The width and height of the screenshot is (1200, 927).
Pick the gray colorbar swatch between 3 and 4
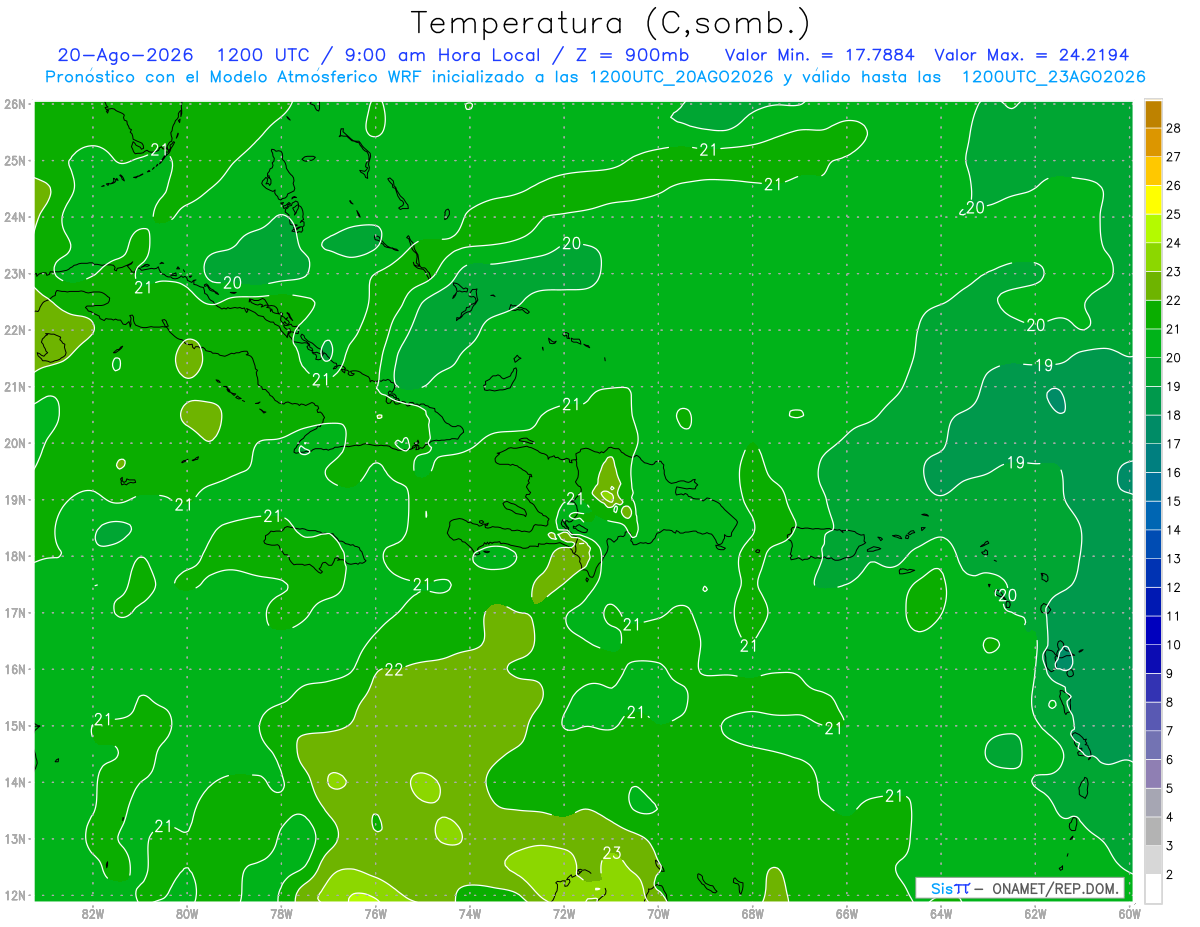coord(1153,831)
